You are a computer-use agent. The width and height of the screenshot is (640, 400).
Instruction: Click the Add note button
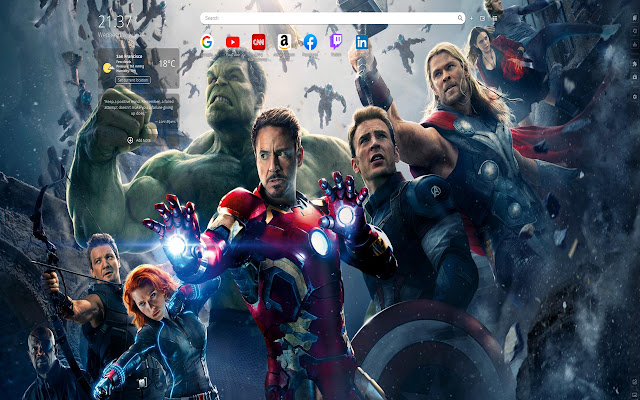(139, 140)
